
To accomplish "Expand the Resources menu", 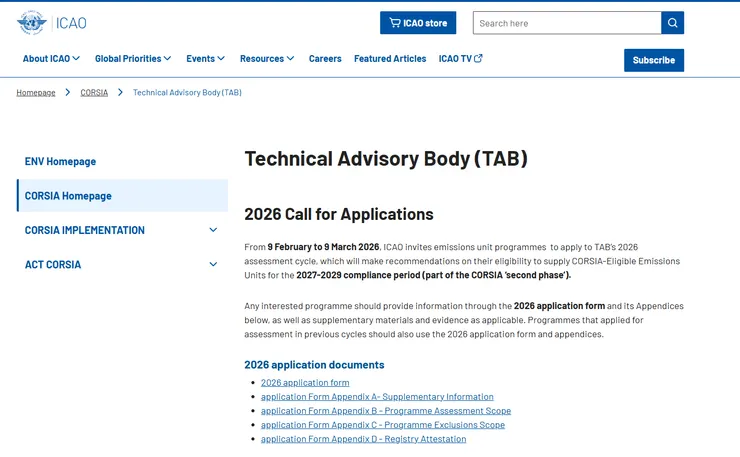I will pyautogui.click(x=267, y=59).
